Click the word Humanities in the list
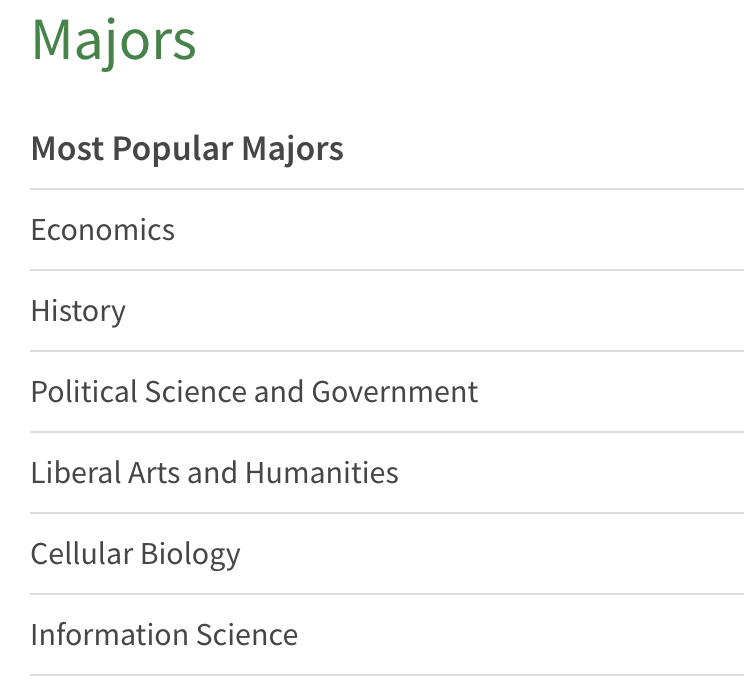 tap(322, 473)
